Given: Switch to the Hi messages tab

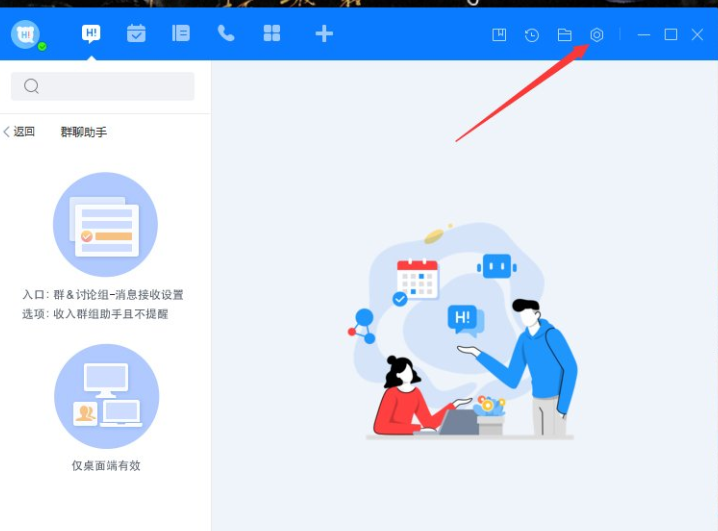Looking at the screenshot, I should point(91,34).
